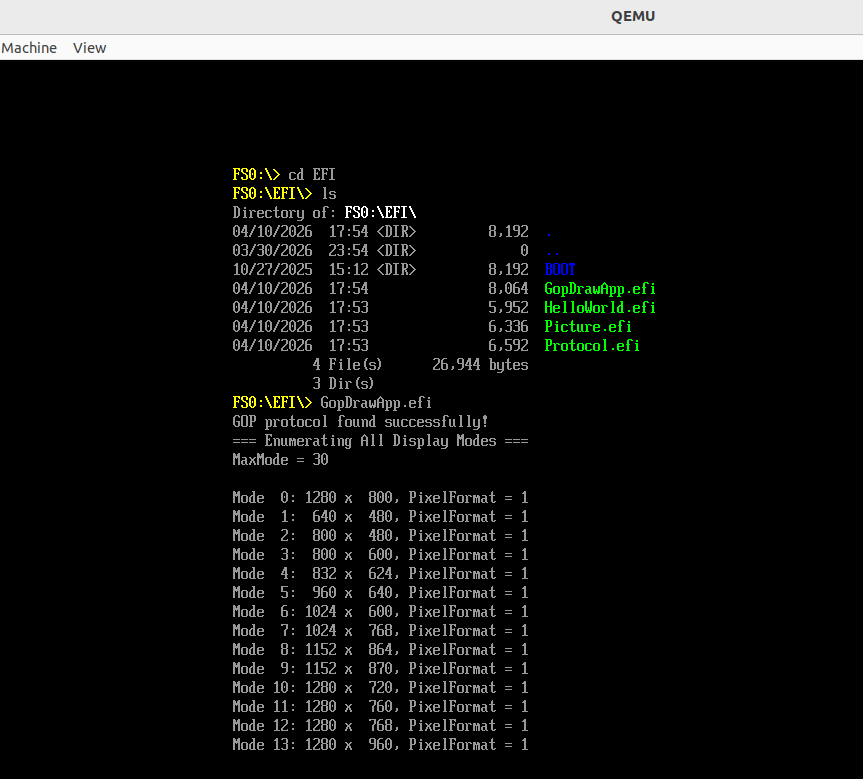Click the Mode 3: 800 x 600 line
This screenshot has width=863, height=779.
coord(380,554)
